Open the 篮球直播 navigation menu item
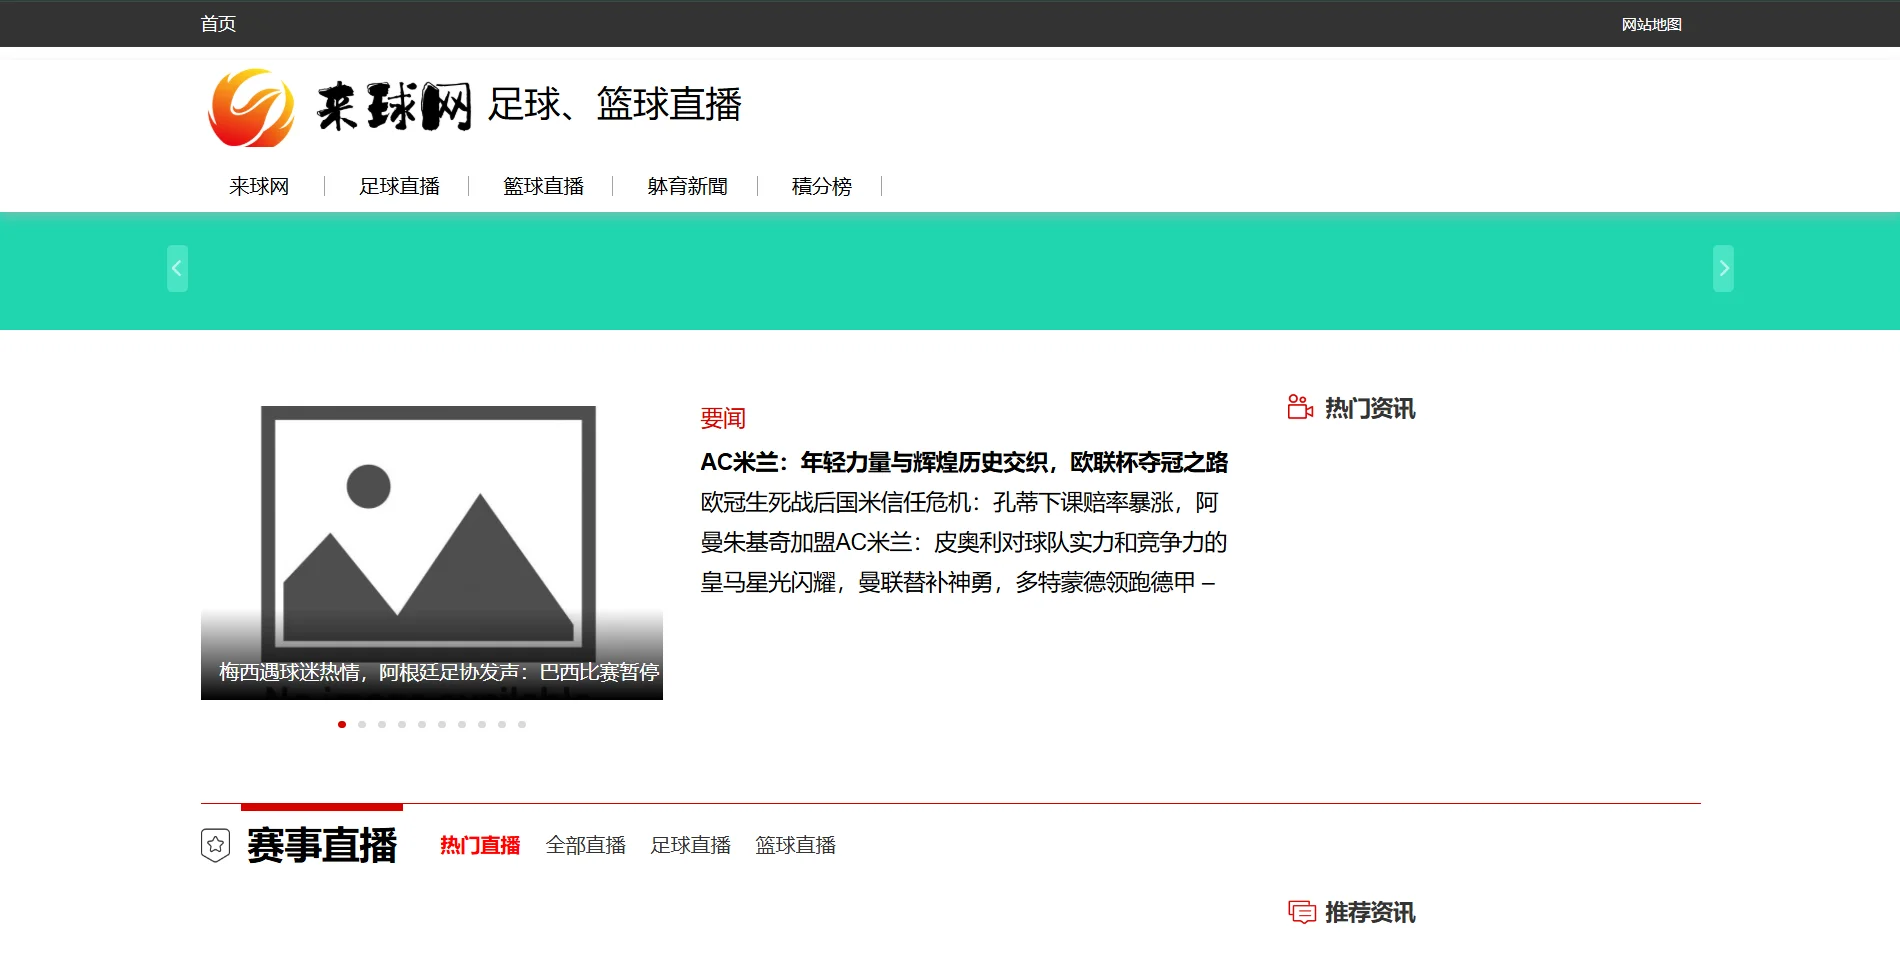Viewport: 1900px width, 971px height. point(543,186)
